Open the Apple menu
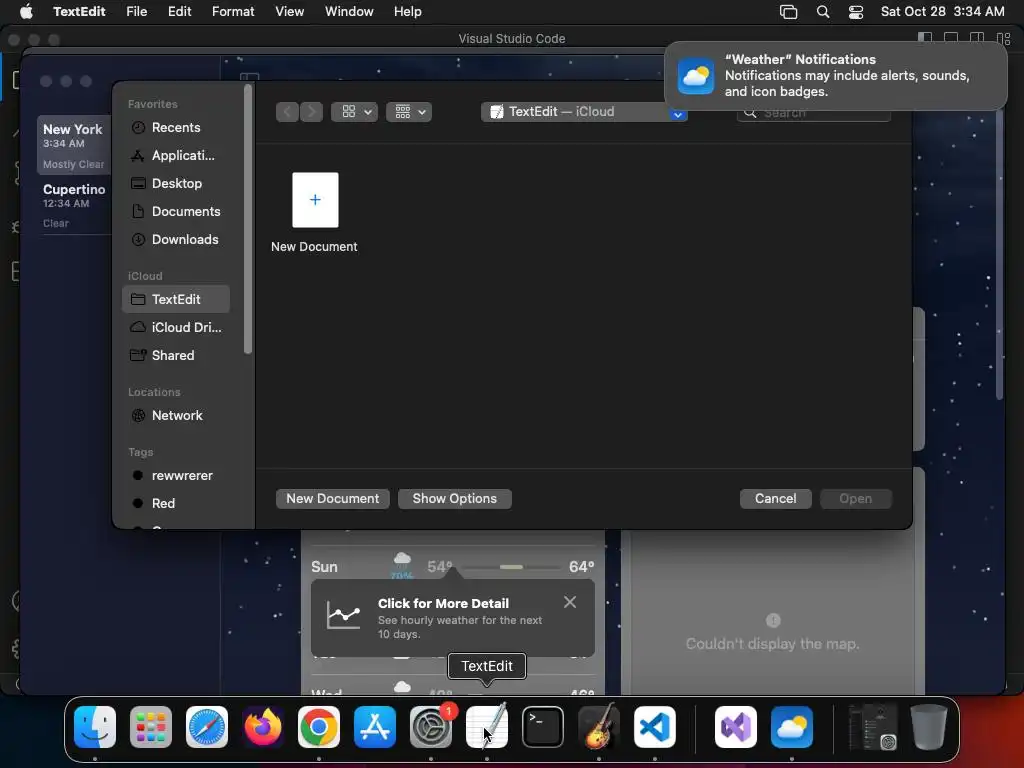 (x=26, y=12)
